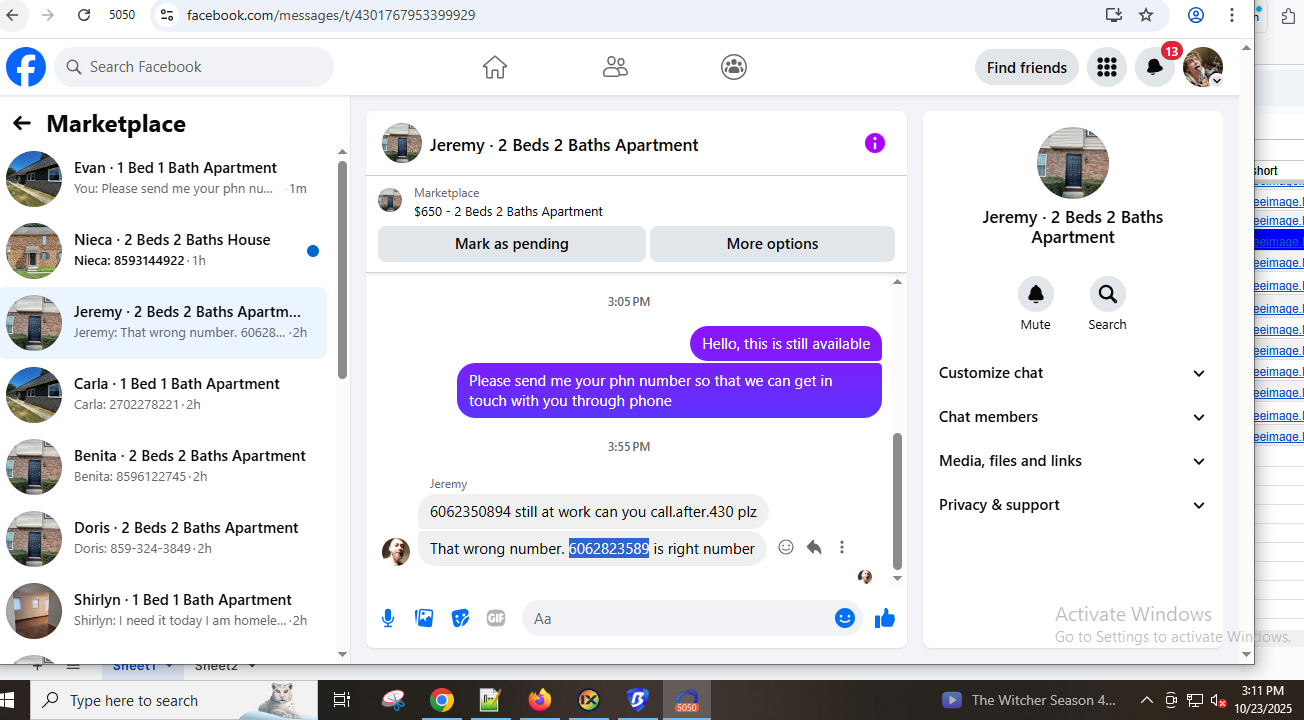Open the emoji picker in message box
1304x720 pixels.
pos(845,618)
